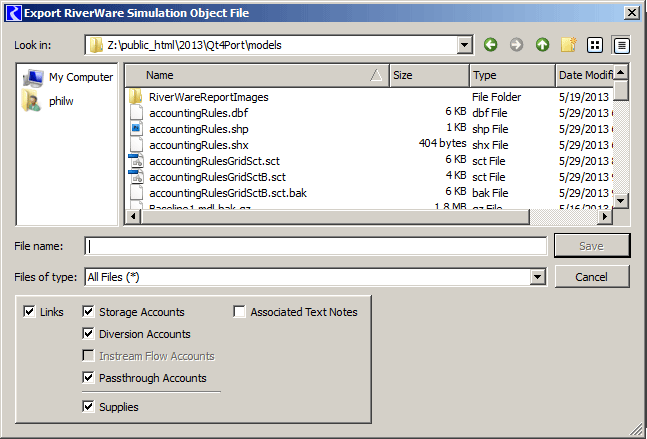This screenshot has width=647, height=439.
Task: Uncheck Diversion Accounts checkbox
Action: 88,333
